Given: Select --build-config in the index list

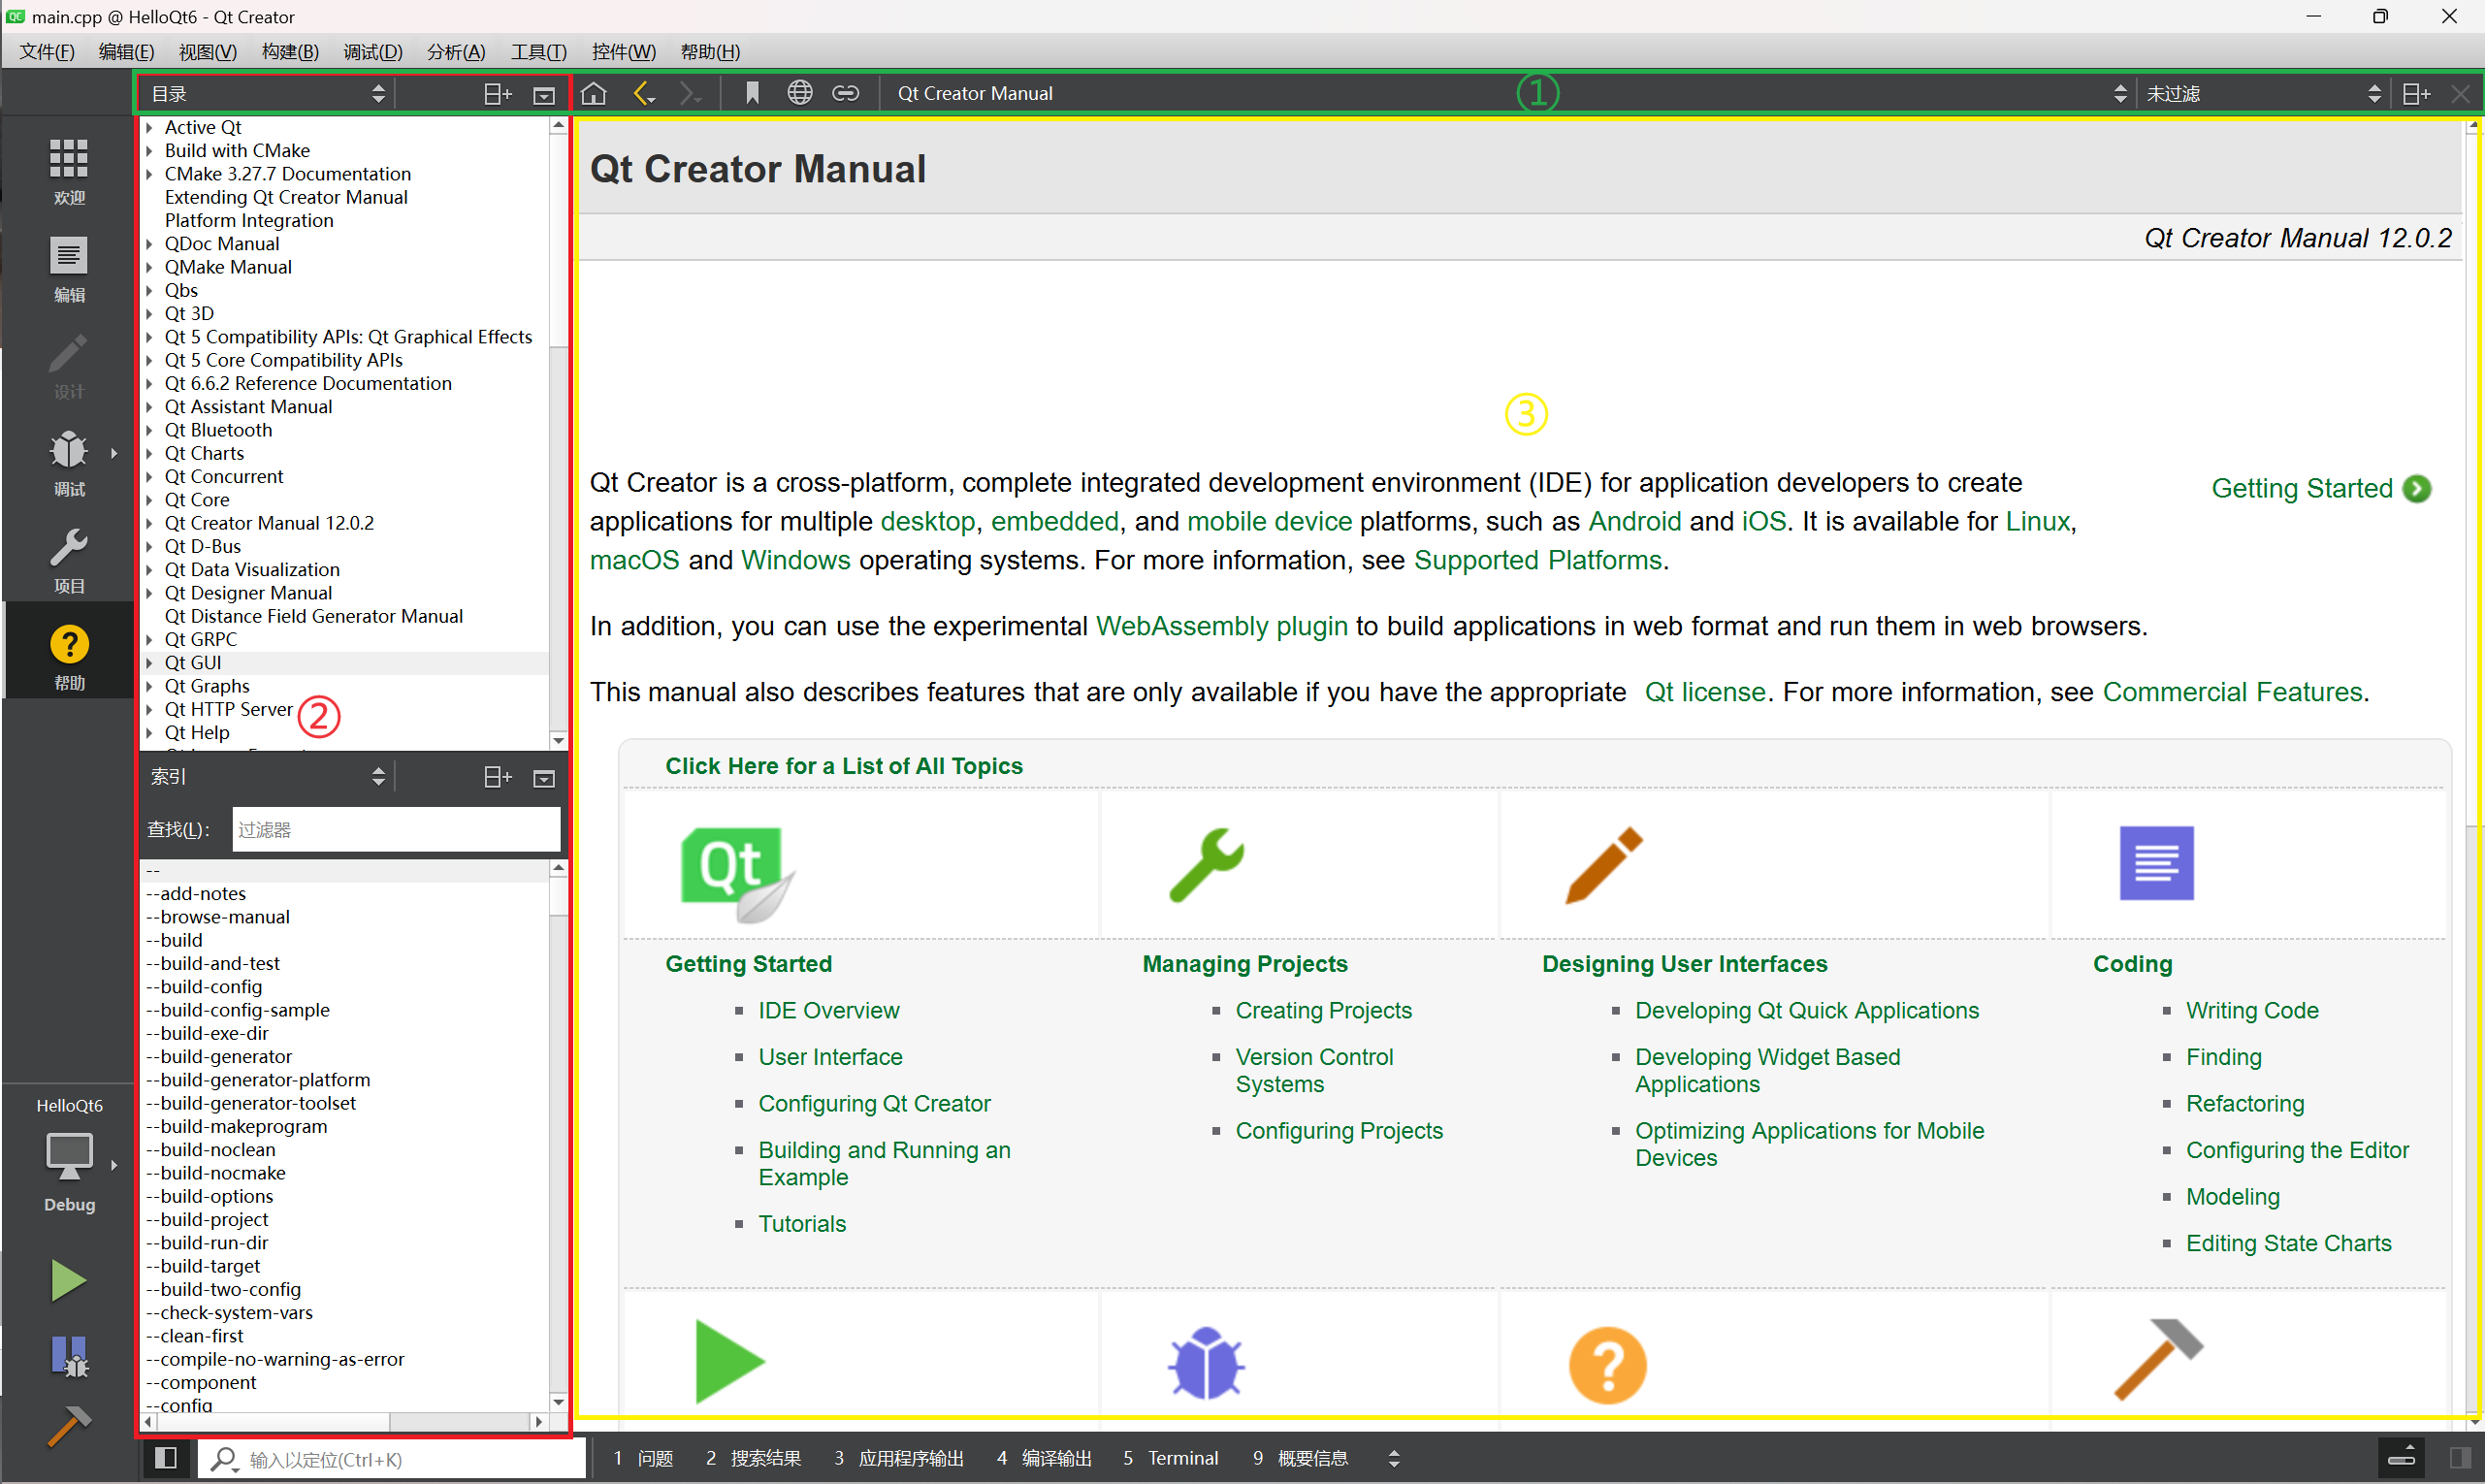Looking at the screenshot, I should pyautogui.click(x=204, y=987).
